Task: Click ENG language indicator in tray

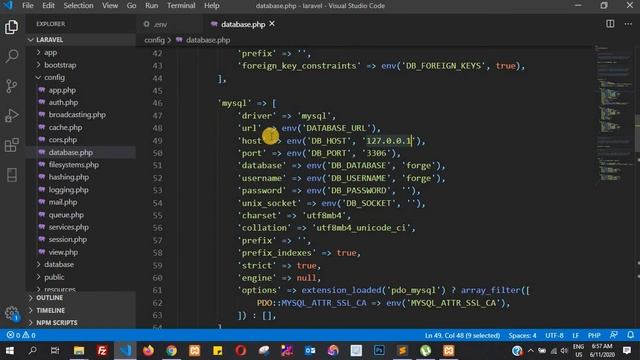Action: point(578,351)
